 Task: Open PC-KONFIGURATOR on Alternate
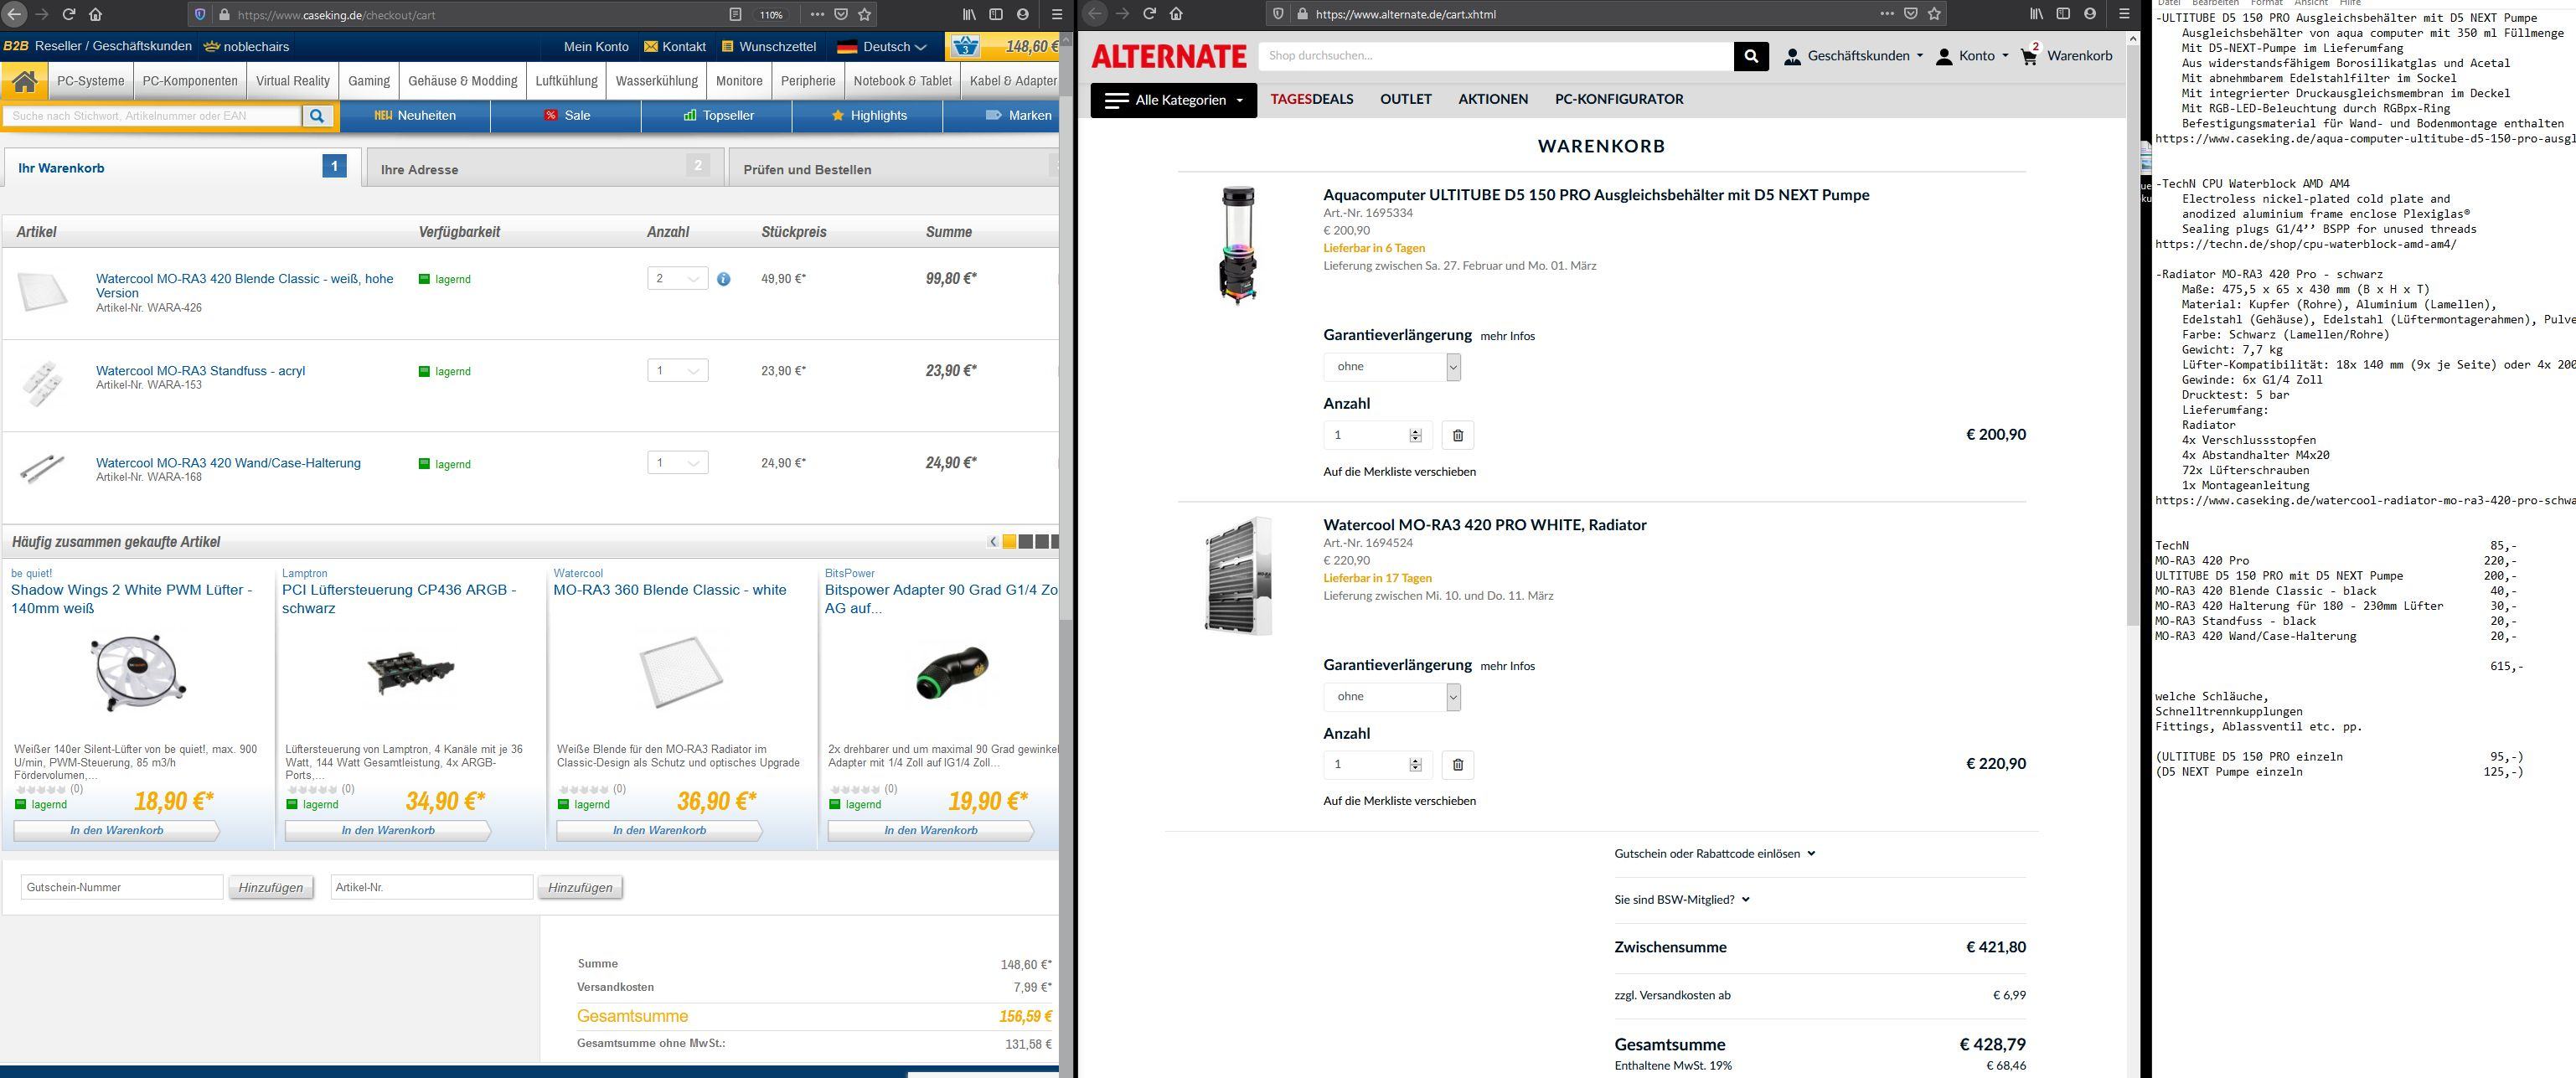1619,99
